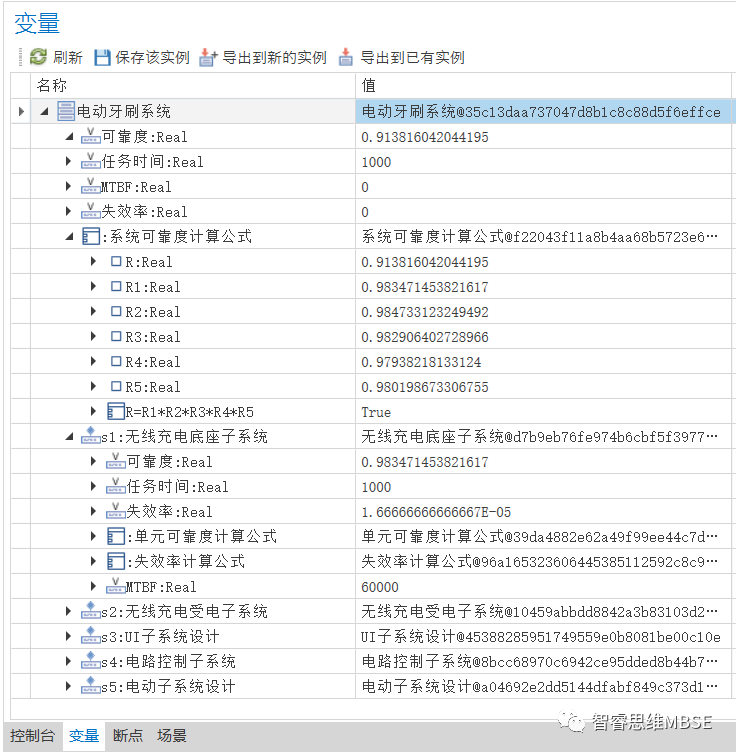Click 导出到新的实例 button label
Image resolution: width=736 pixels, height=754 pixels.
[x=274, y=57]
